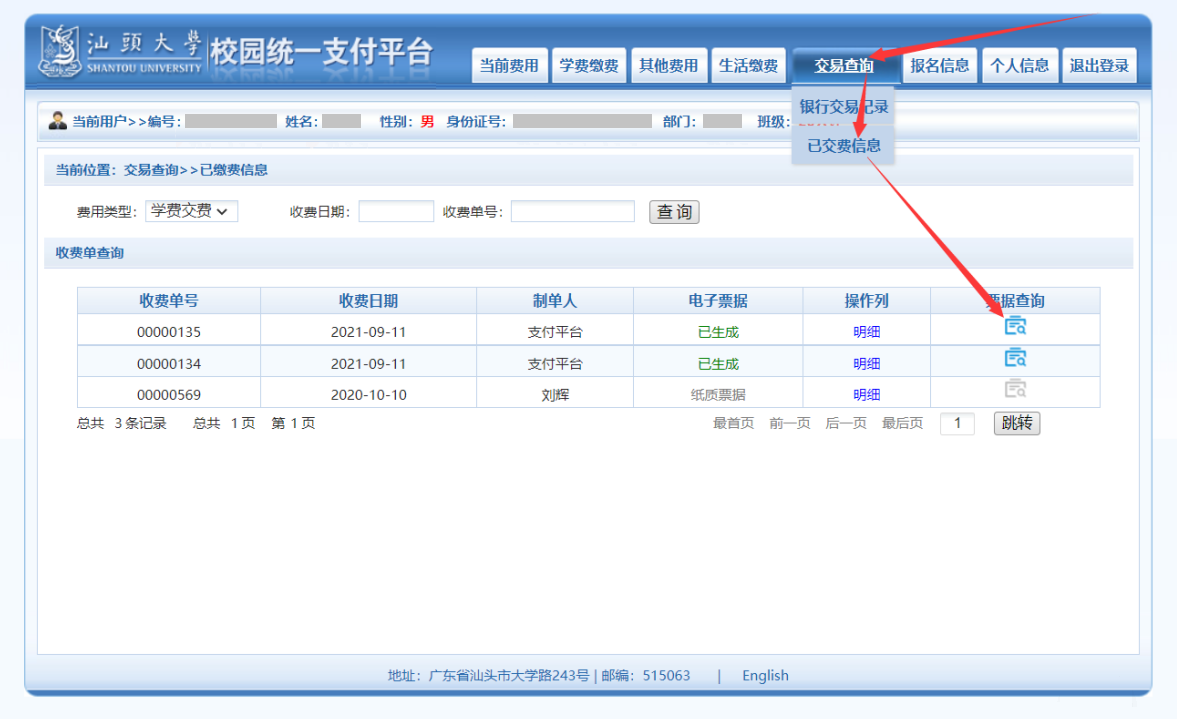Switch language via English link

[765, 676]
